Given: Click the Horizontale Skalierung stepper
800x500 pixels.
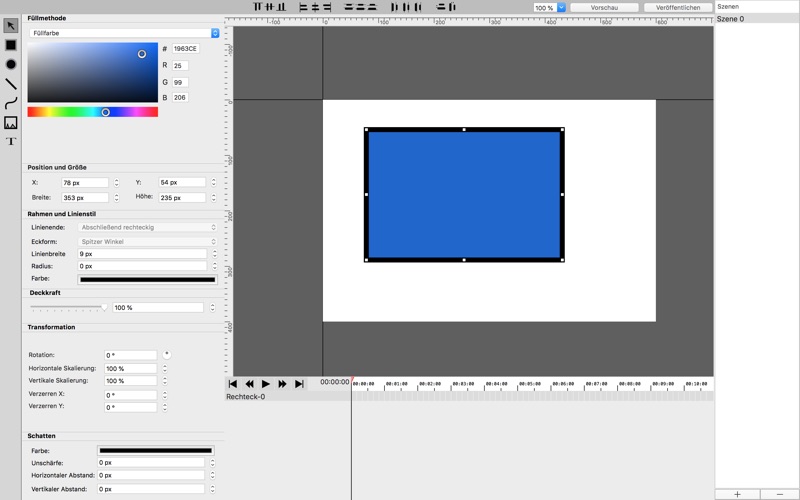Looking at the screenshot, I should tap(165, 368).
